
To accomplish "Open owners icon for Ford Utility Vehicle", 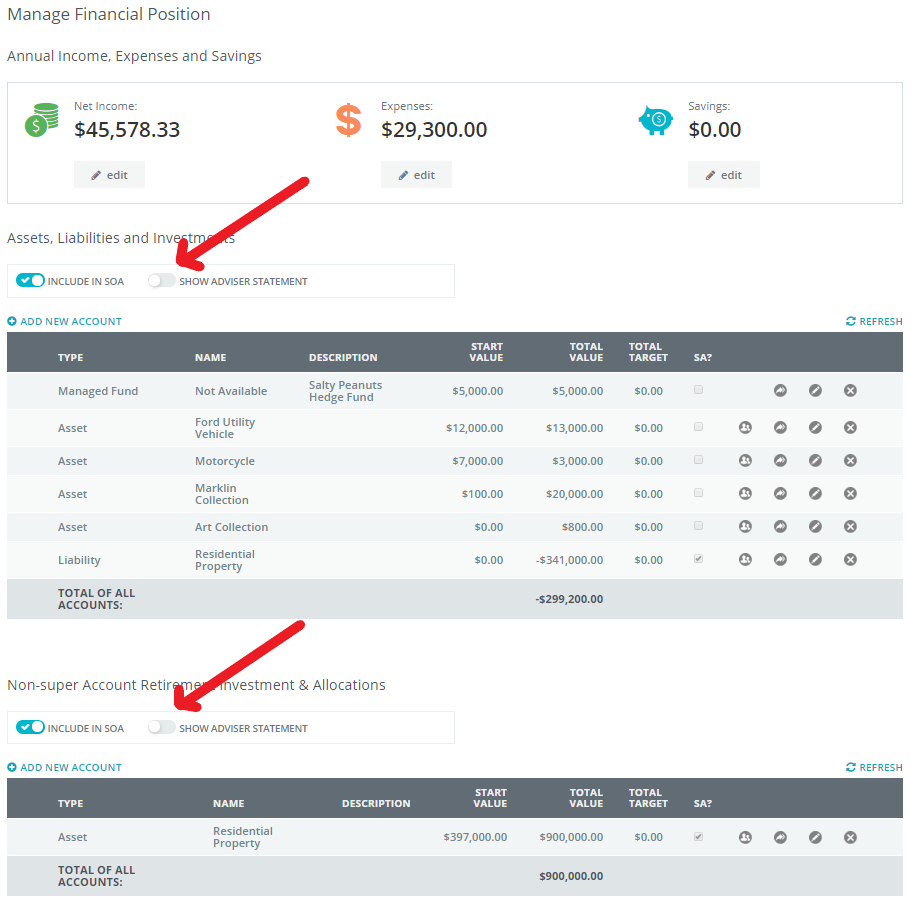I will click(x=745, y=427).
